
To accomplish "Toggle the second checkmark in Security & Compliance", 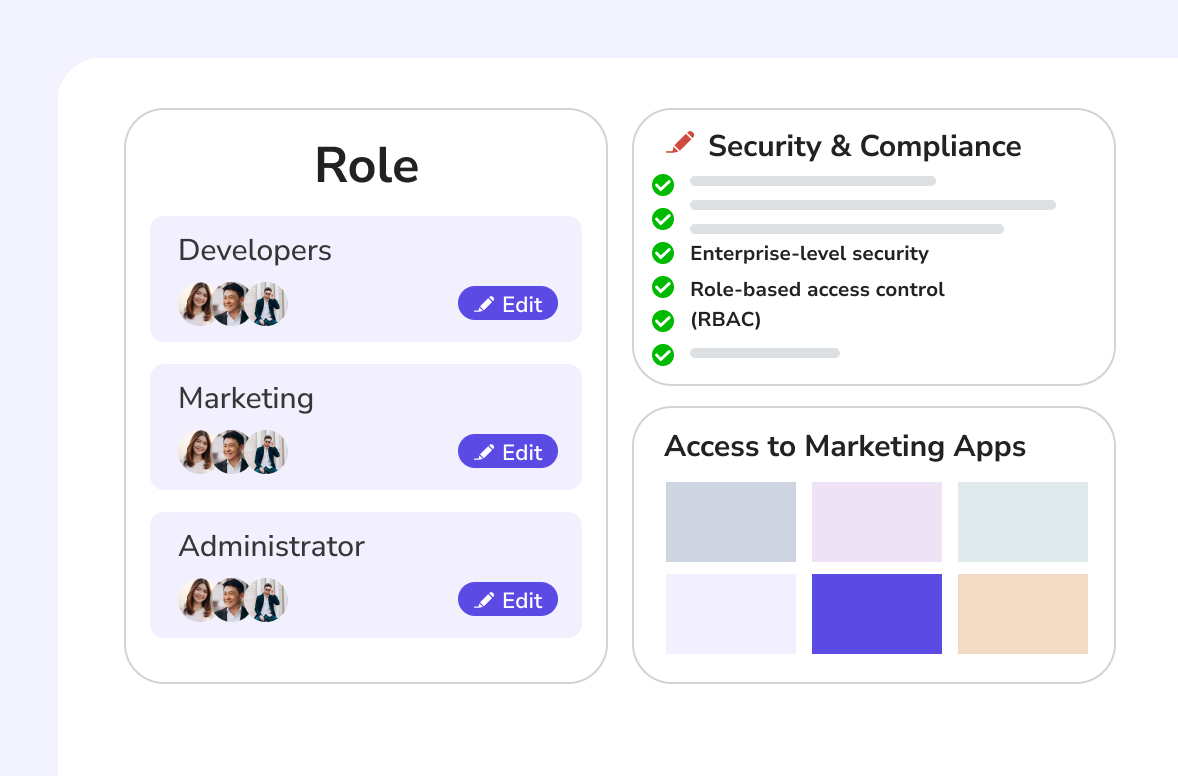I will tap(662, 219).
